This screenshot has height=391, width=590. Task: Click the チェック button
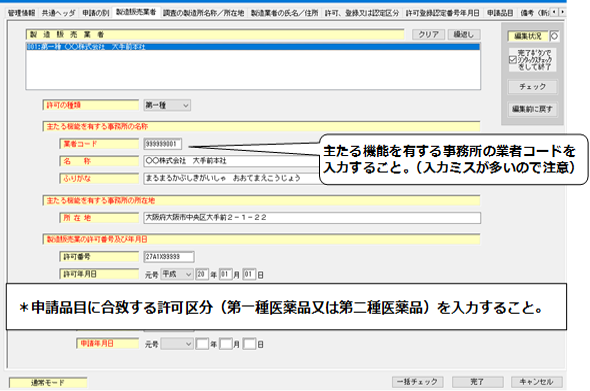[x=532, y=87]
